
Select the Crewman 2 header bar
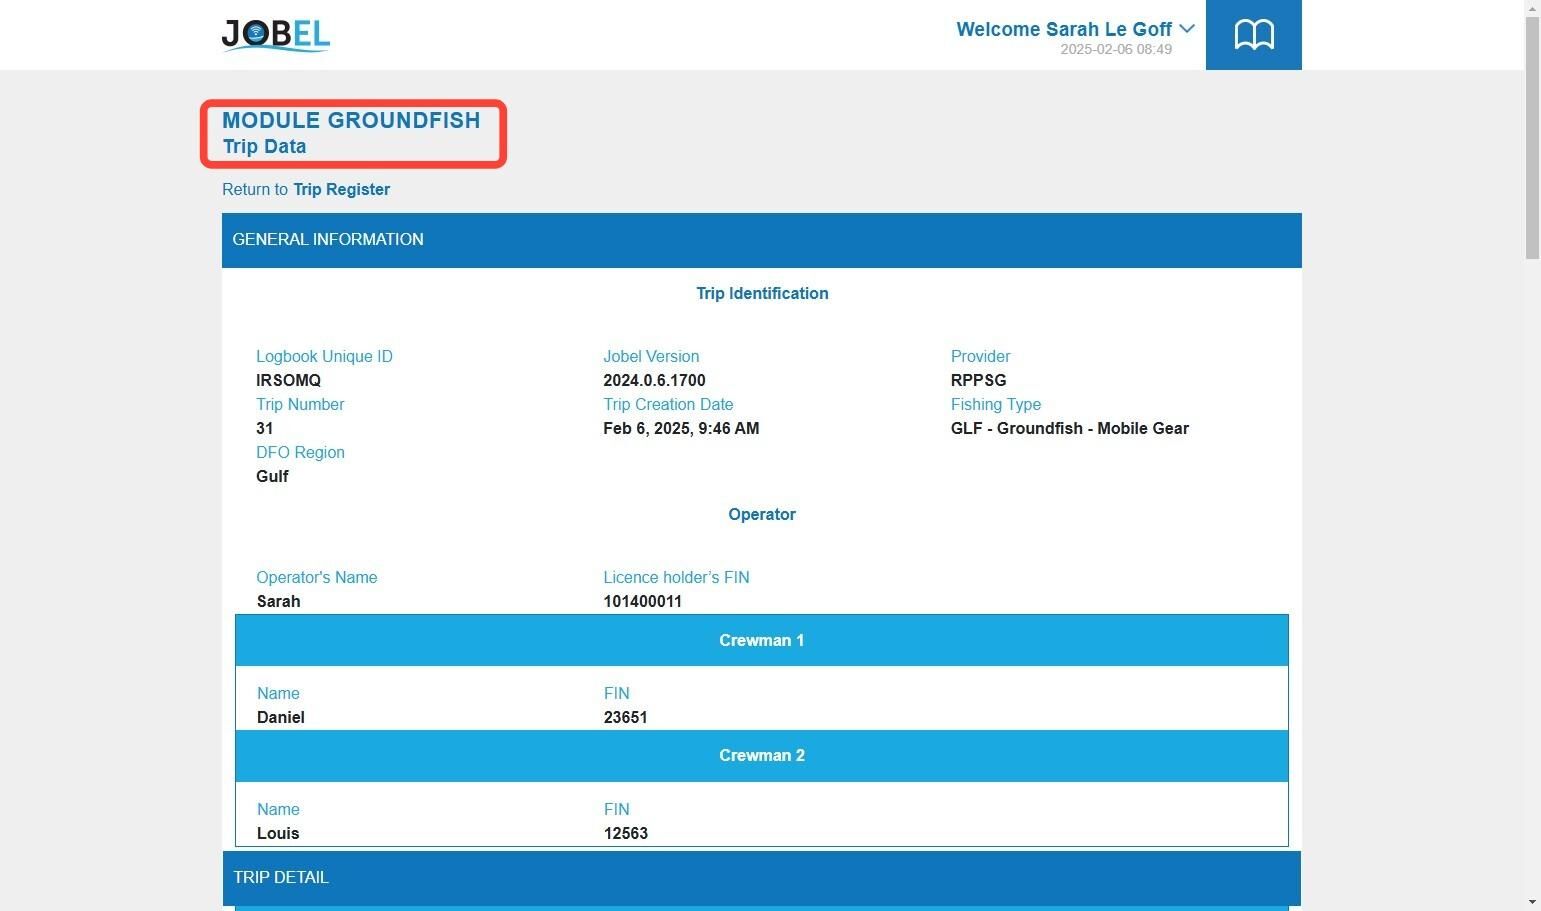pyautogui.click(x=762, y=756)
